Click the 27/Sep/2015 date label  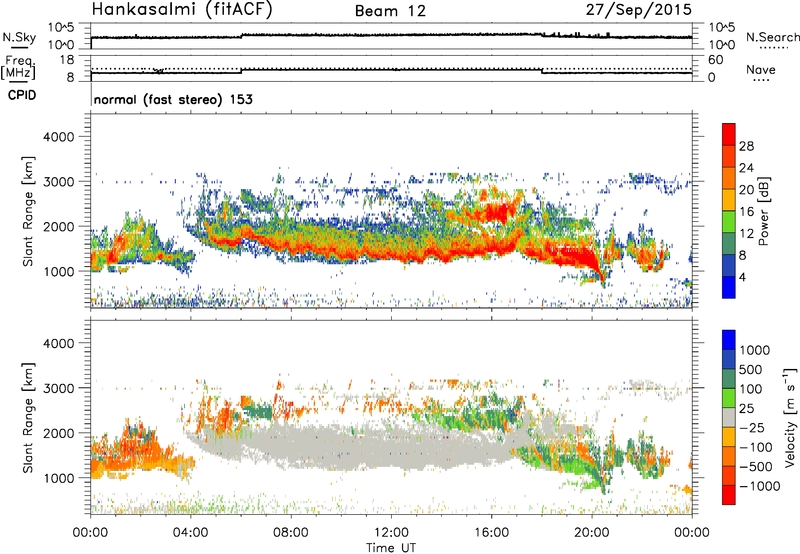[x=639, y=9]
